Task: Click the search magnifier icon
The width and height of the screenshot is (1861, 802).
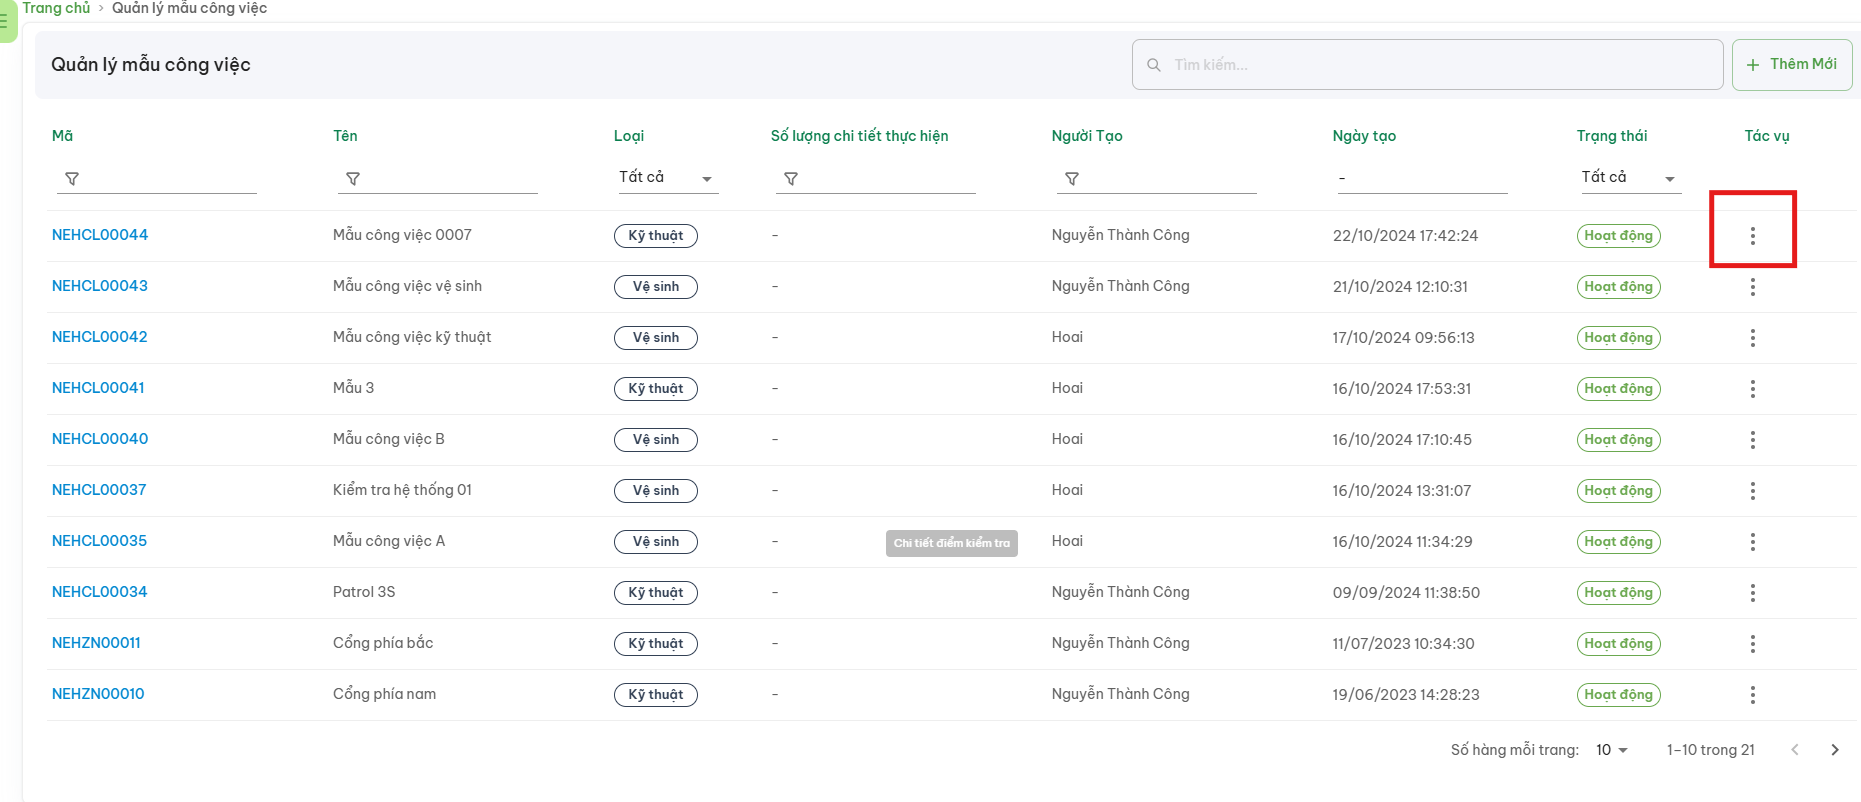Action: pyautogui.click(x=1154, y=65)
